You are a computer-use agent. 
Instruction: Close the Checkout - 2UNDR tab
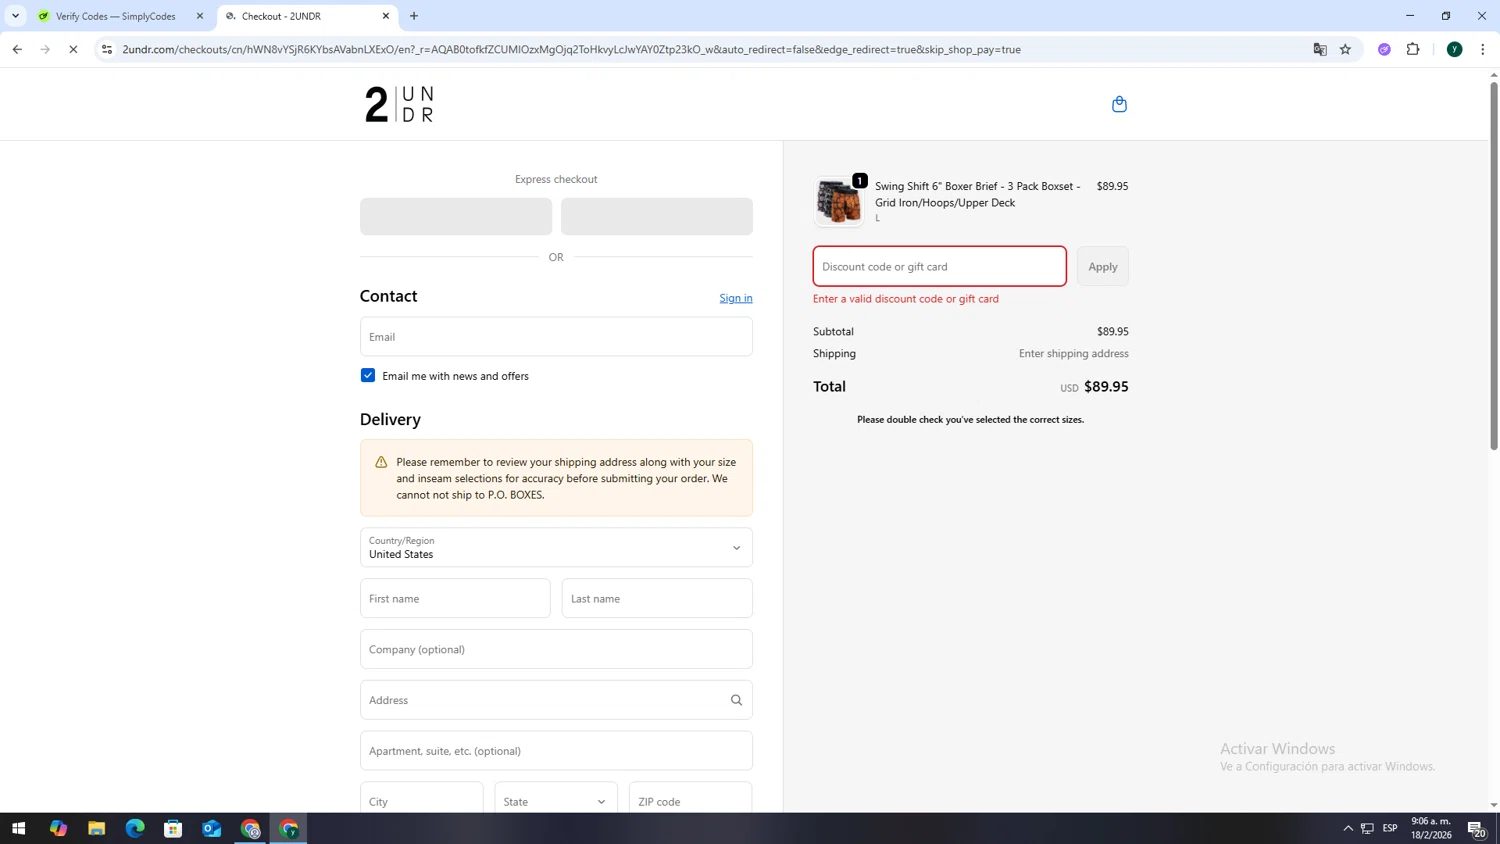(x=386, y=16)
